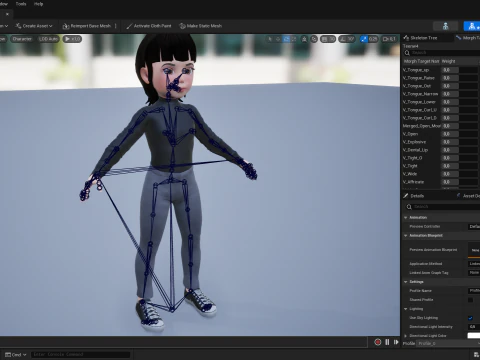480x360 pixels.
Task: Open the Cmd console type dropdown
Action: click(x=16, y=355)
